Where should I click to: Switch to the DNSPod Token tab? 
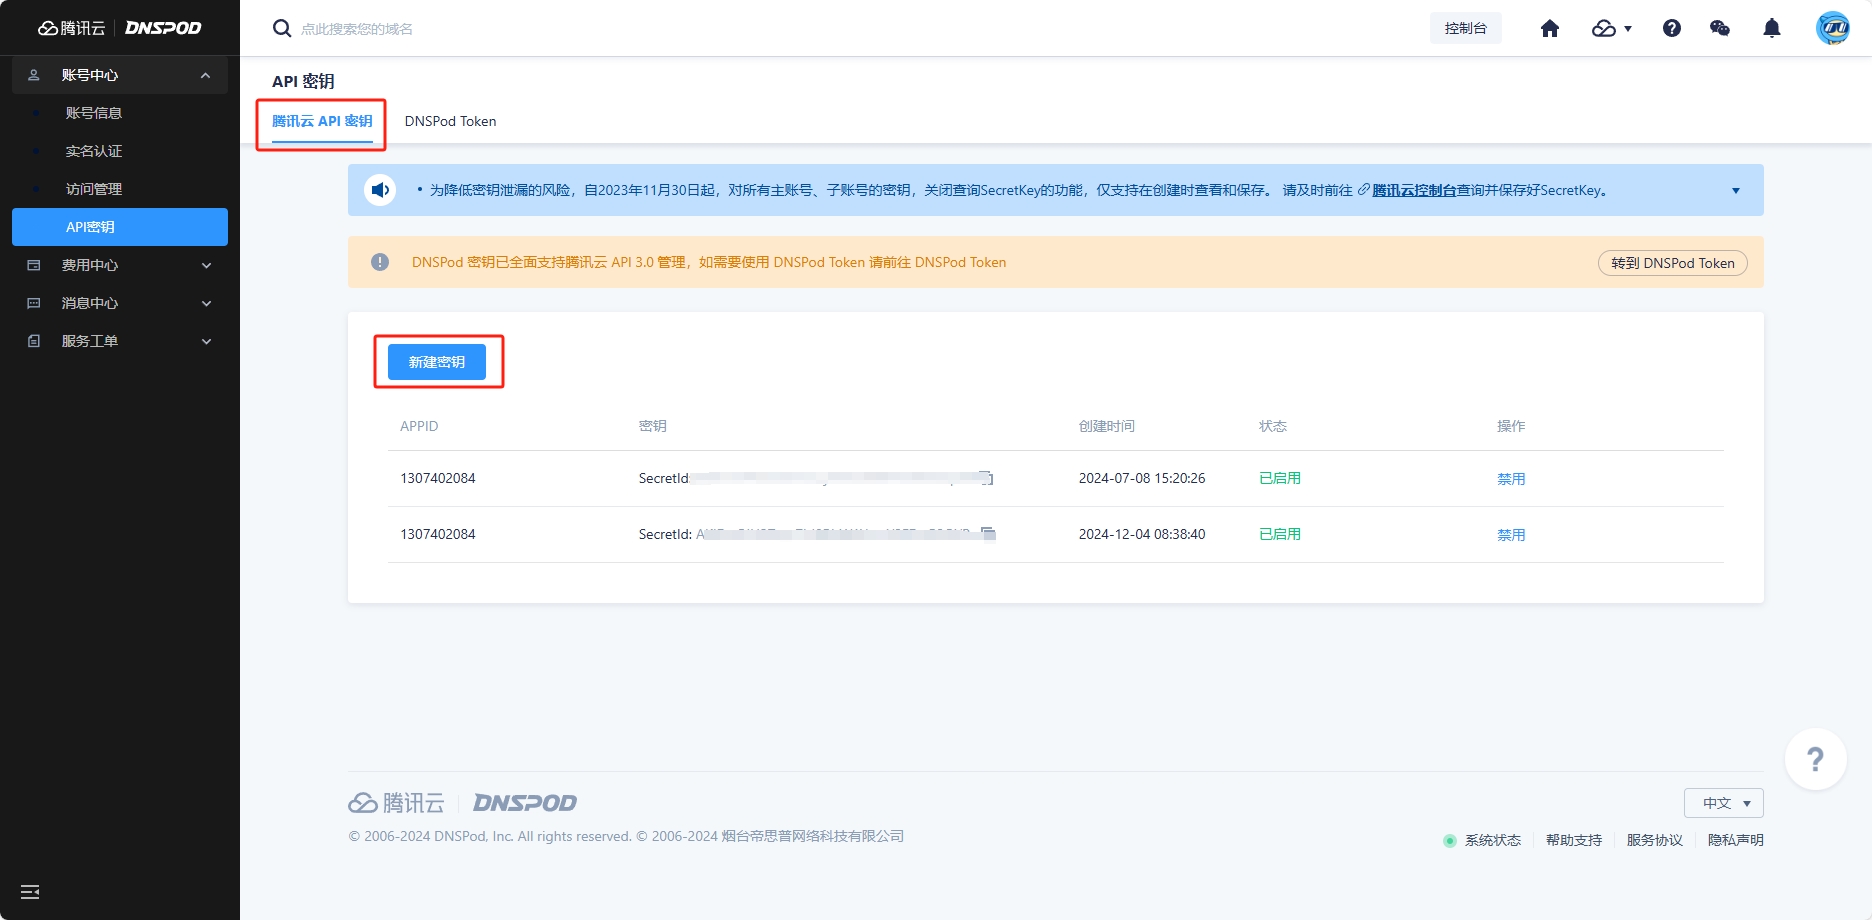[450, 121]
